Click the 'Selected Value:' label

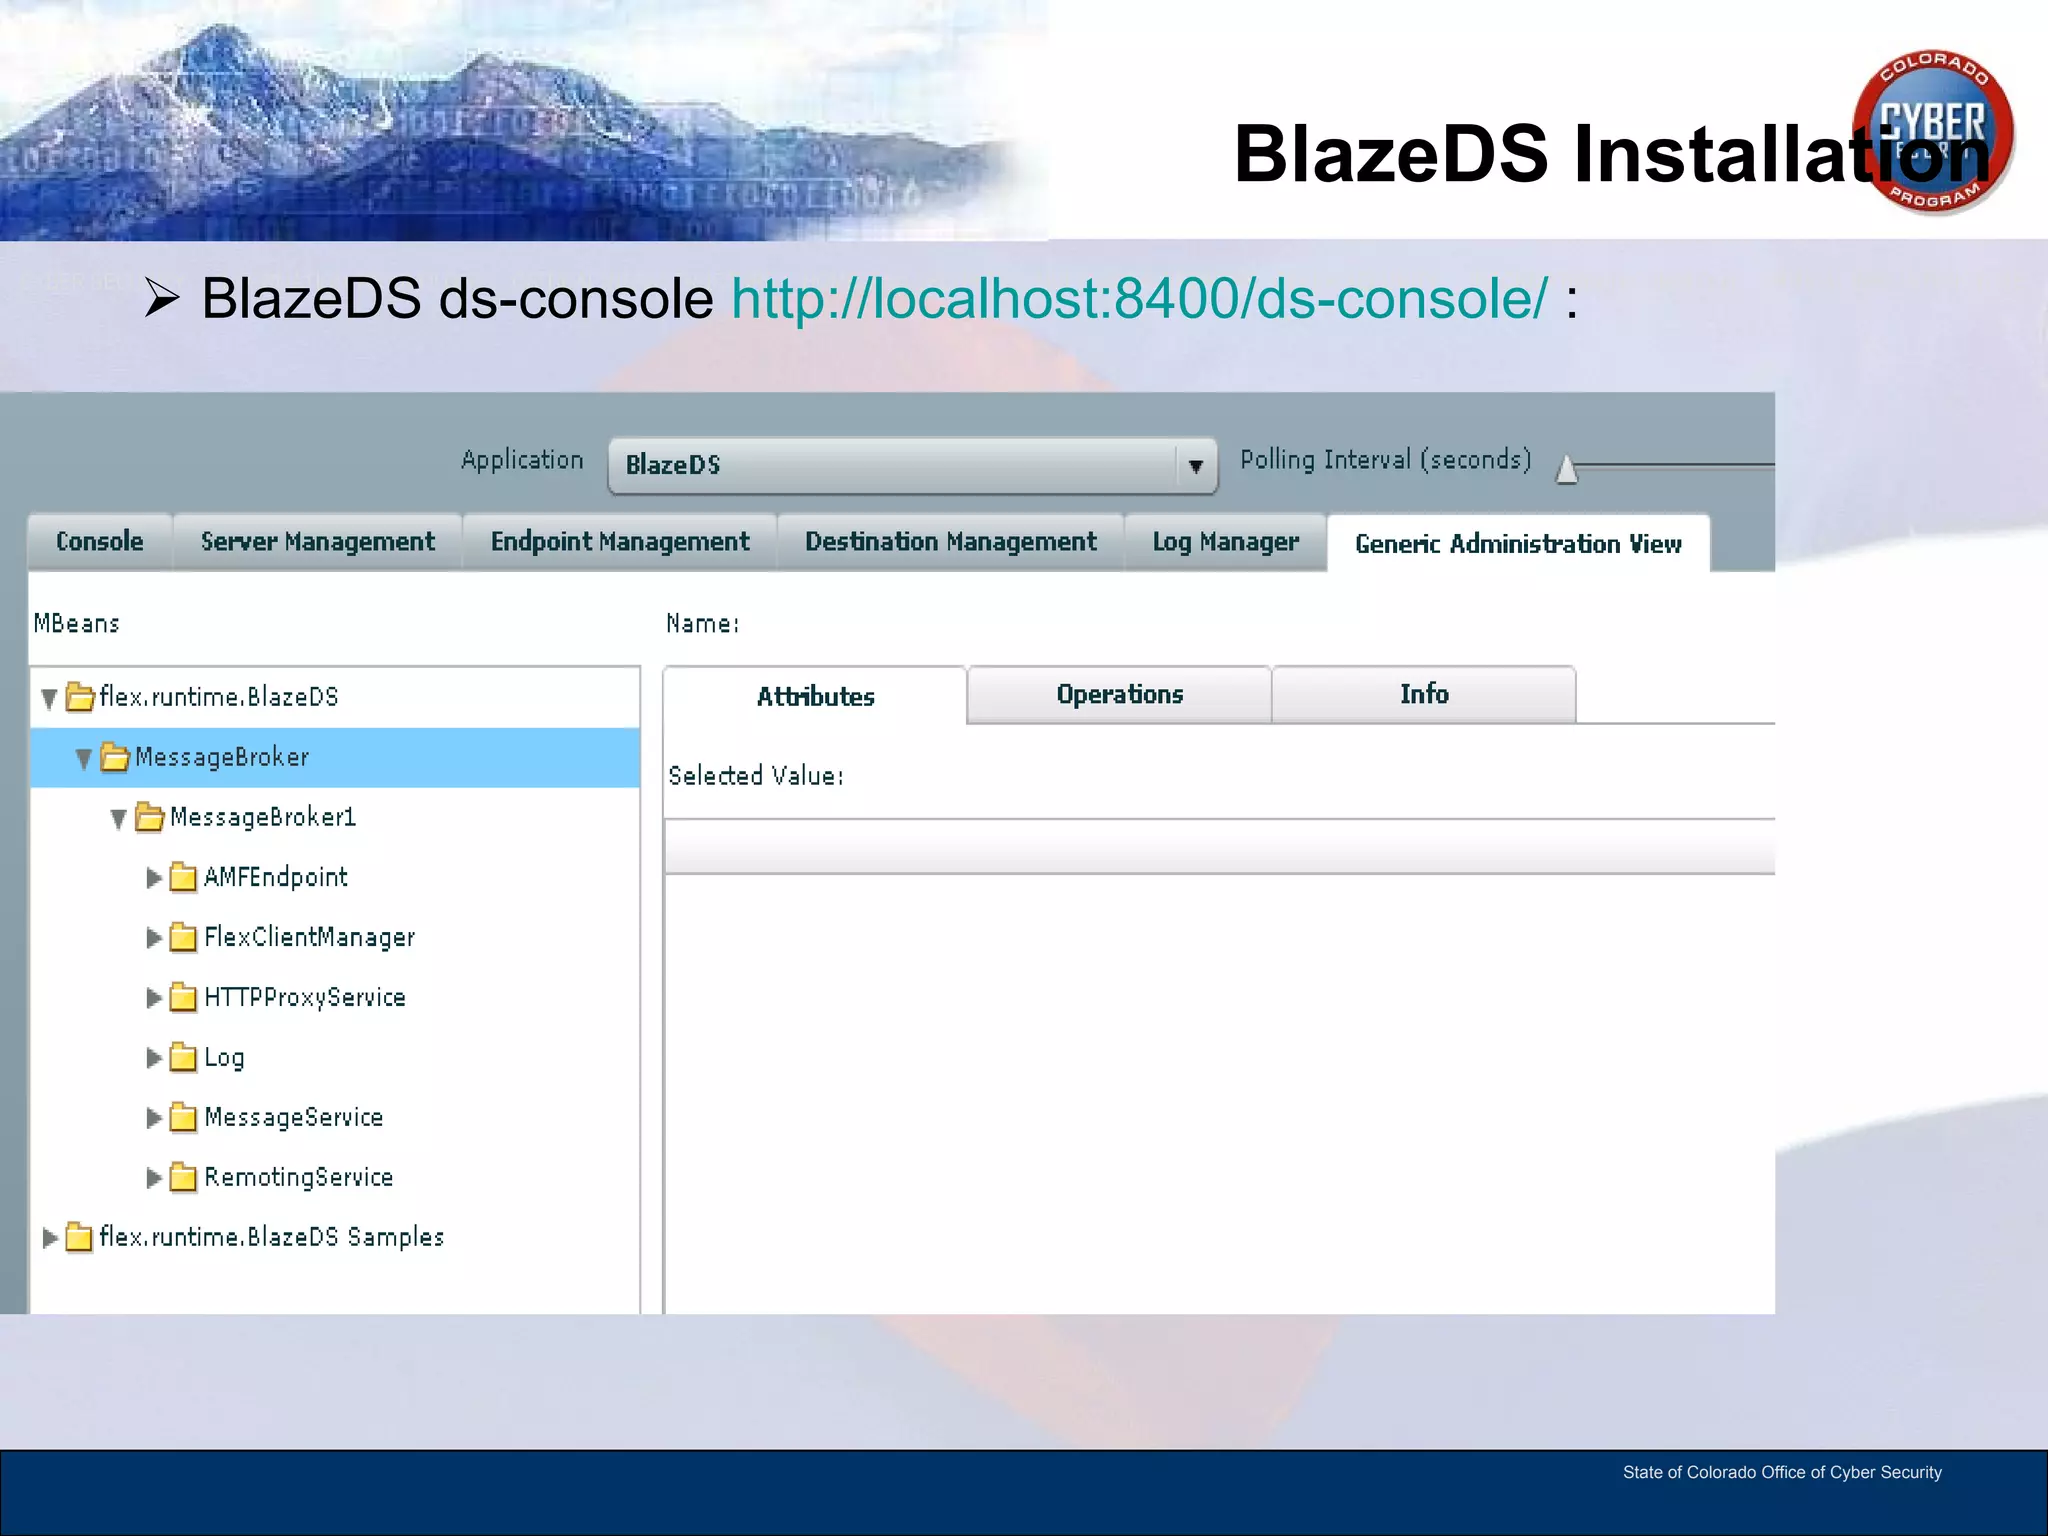click(756, 776)
